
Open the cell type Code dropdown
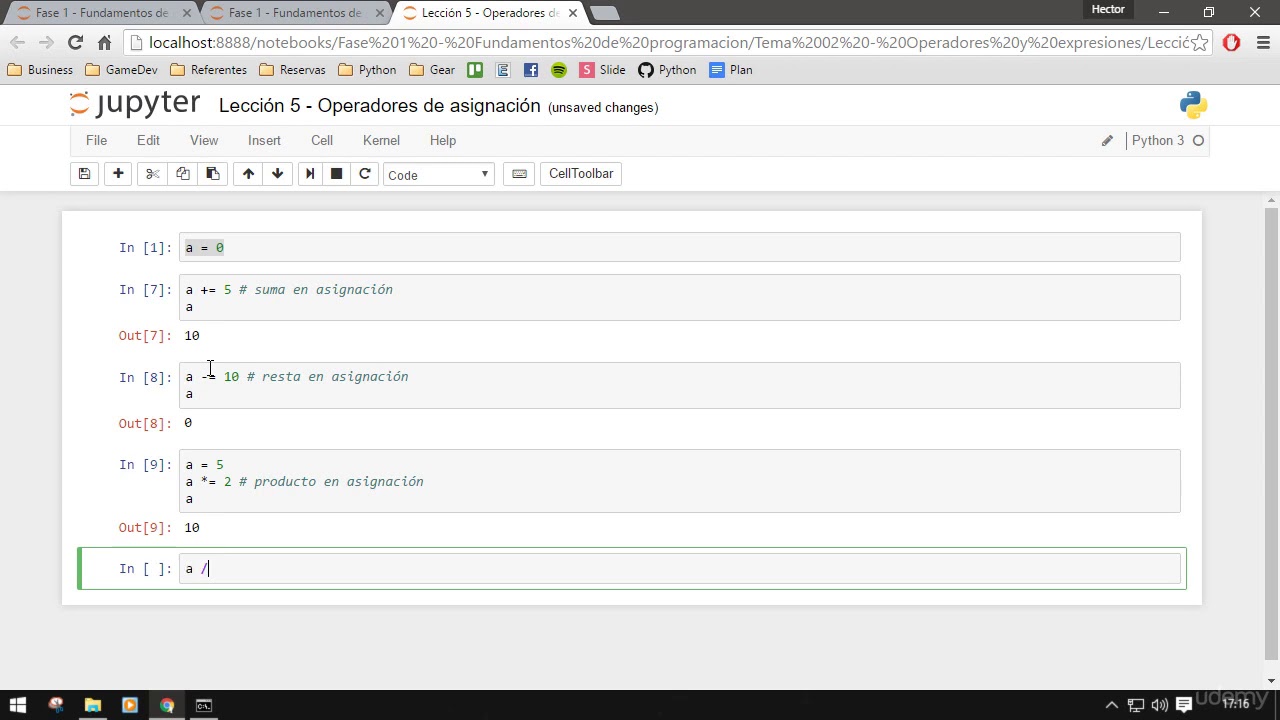tap(438, 175)
